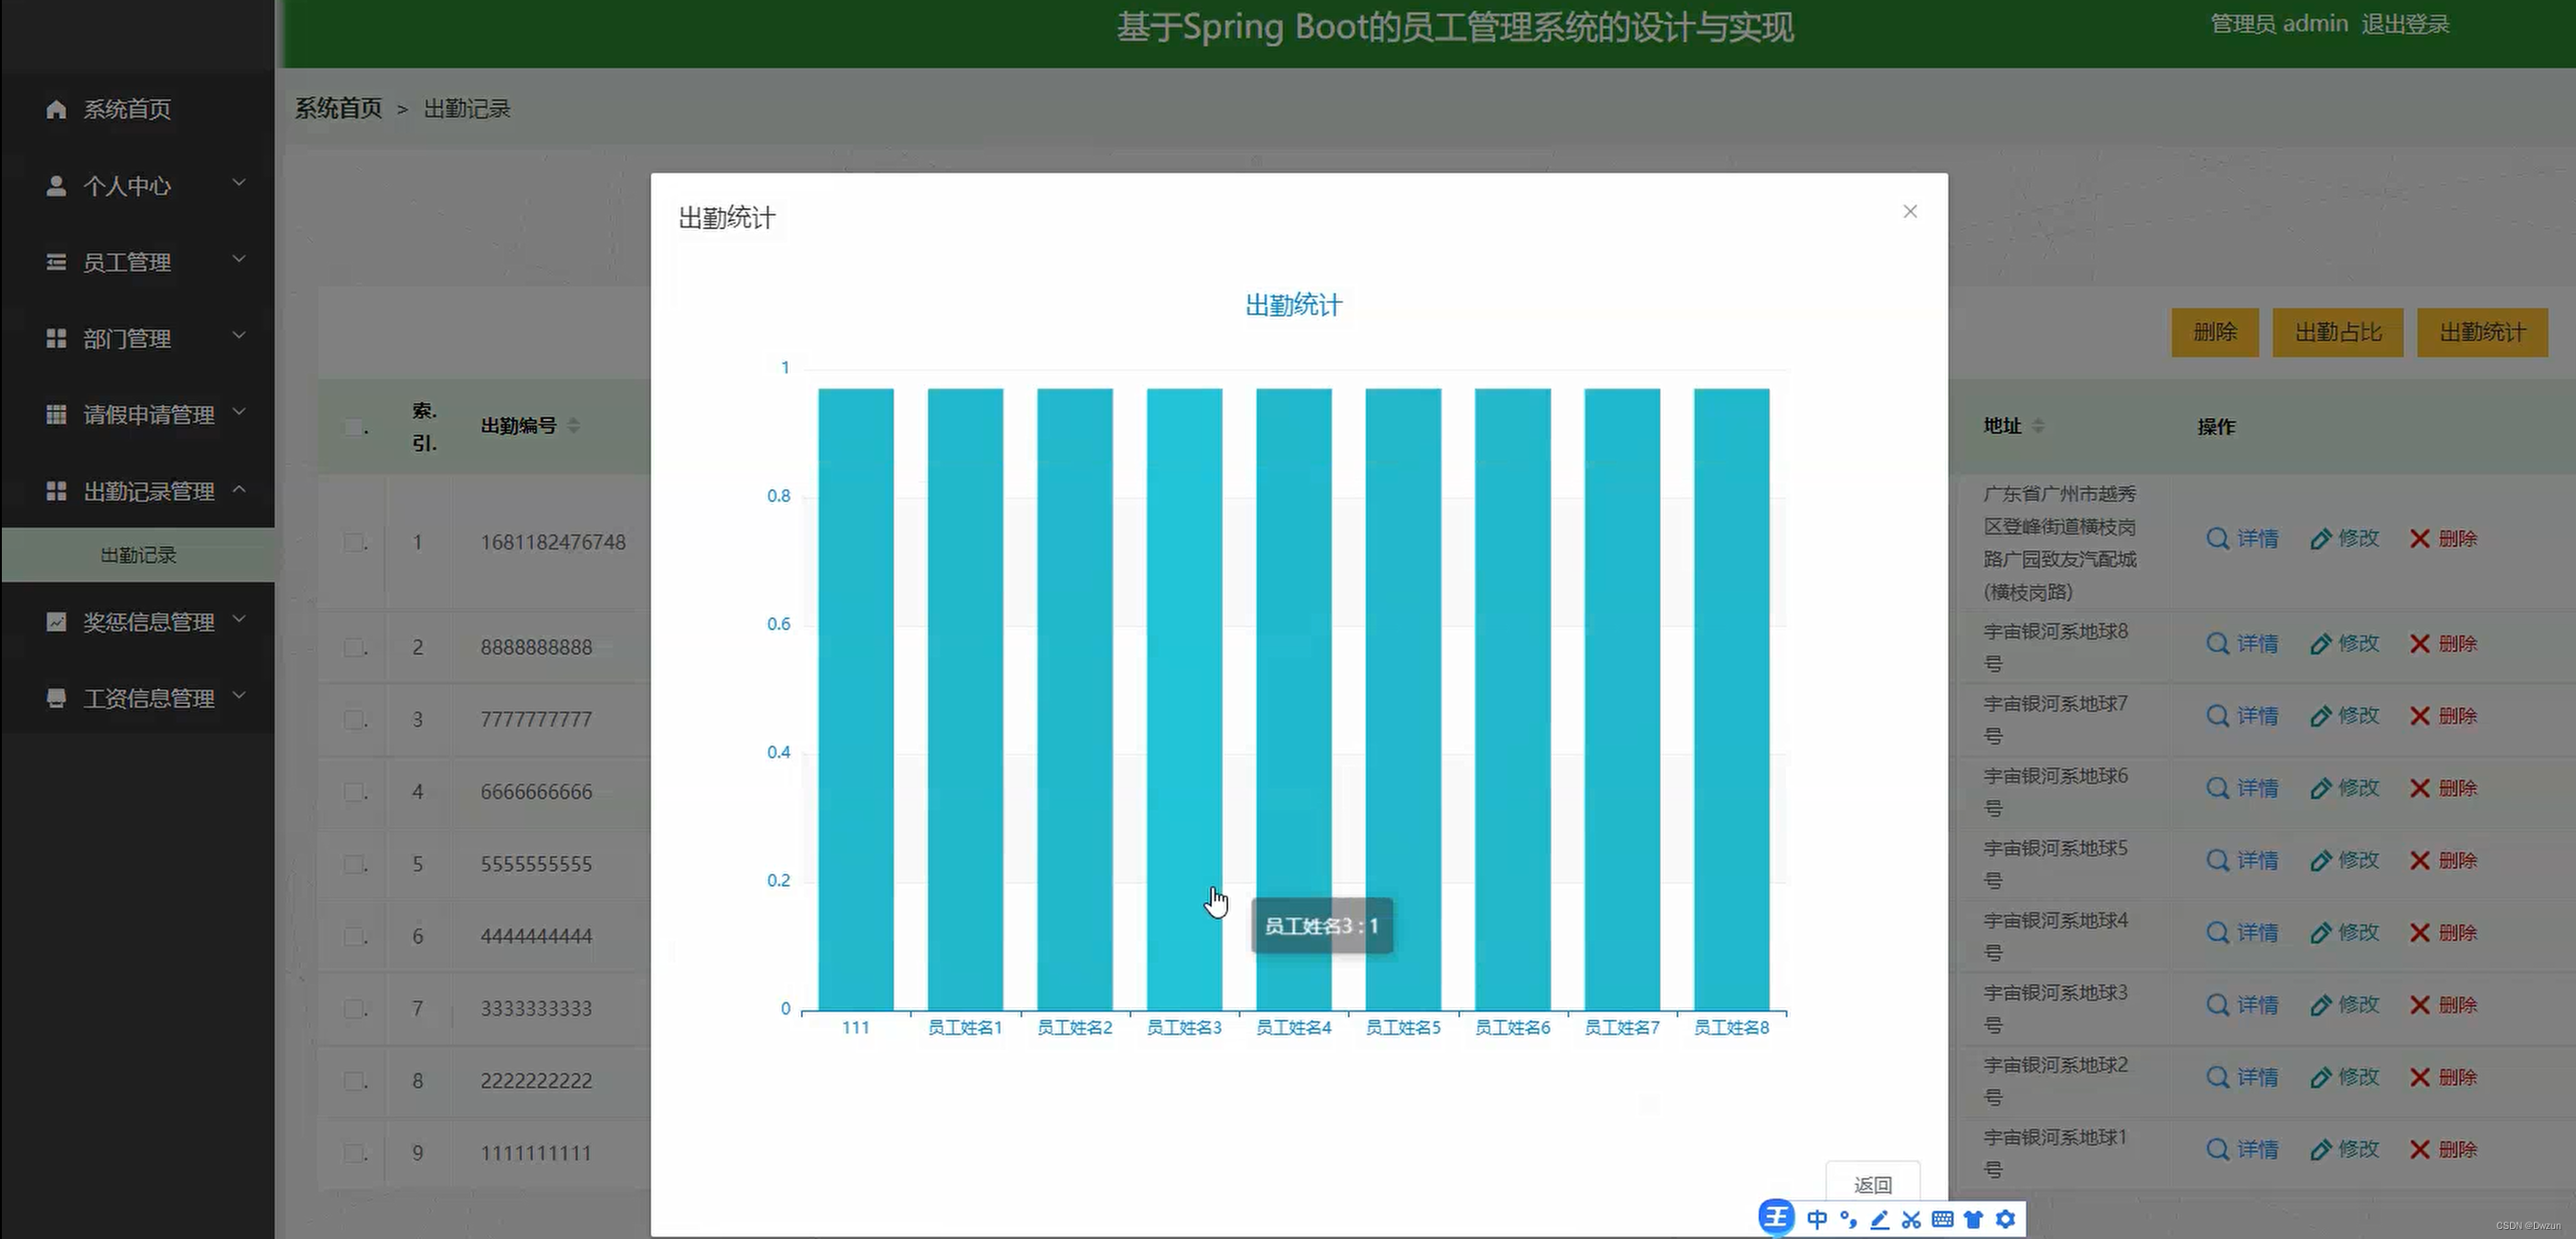
Task: Sort by 地址 column arrows
Action: [2038, 426]
